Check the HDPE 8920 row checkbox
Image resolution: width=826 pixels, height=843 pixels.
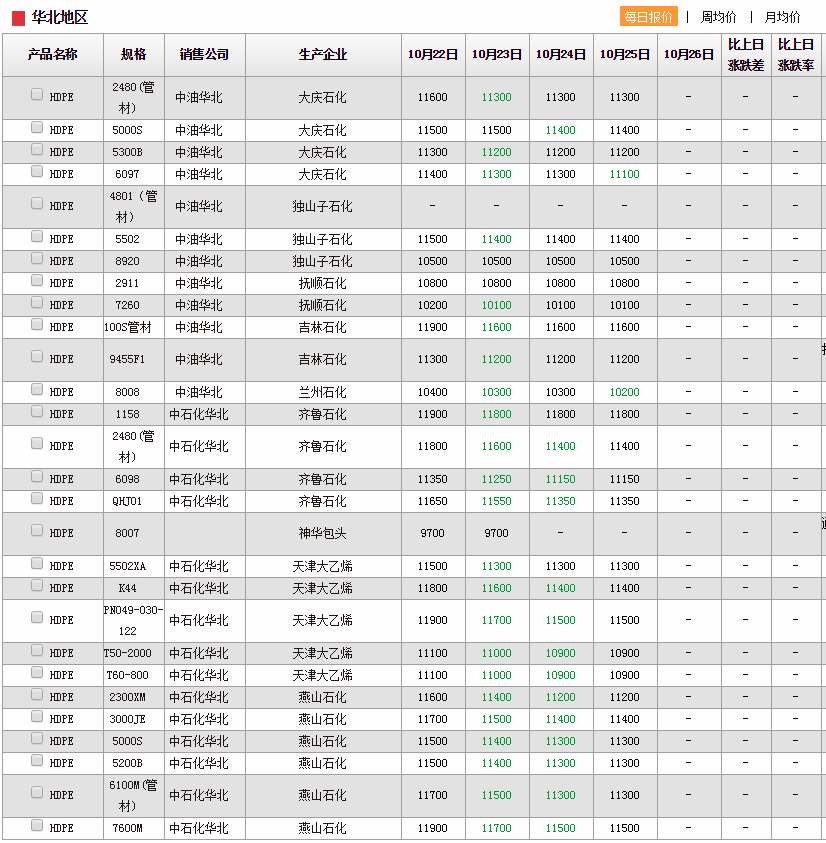[37, 259]
